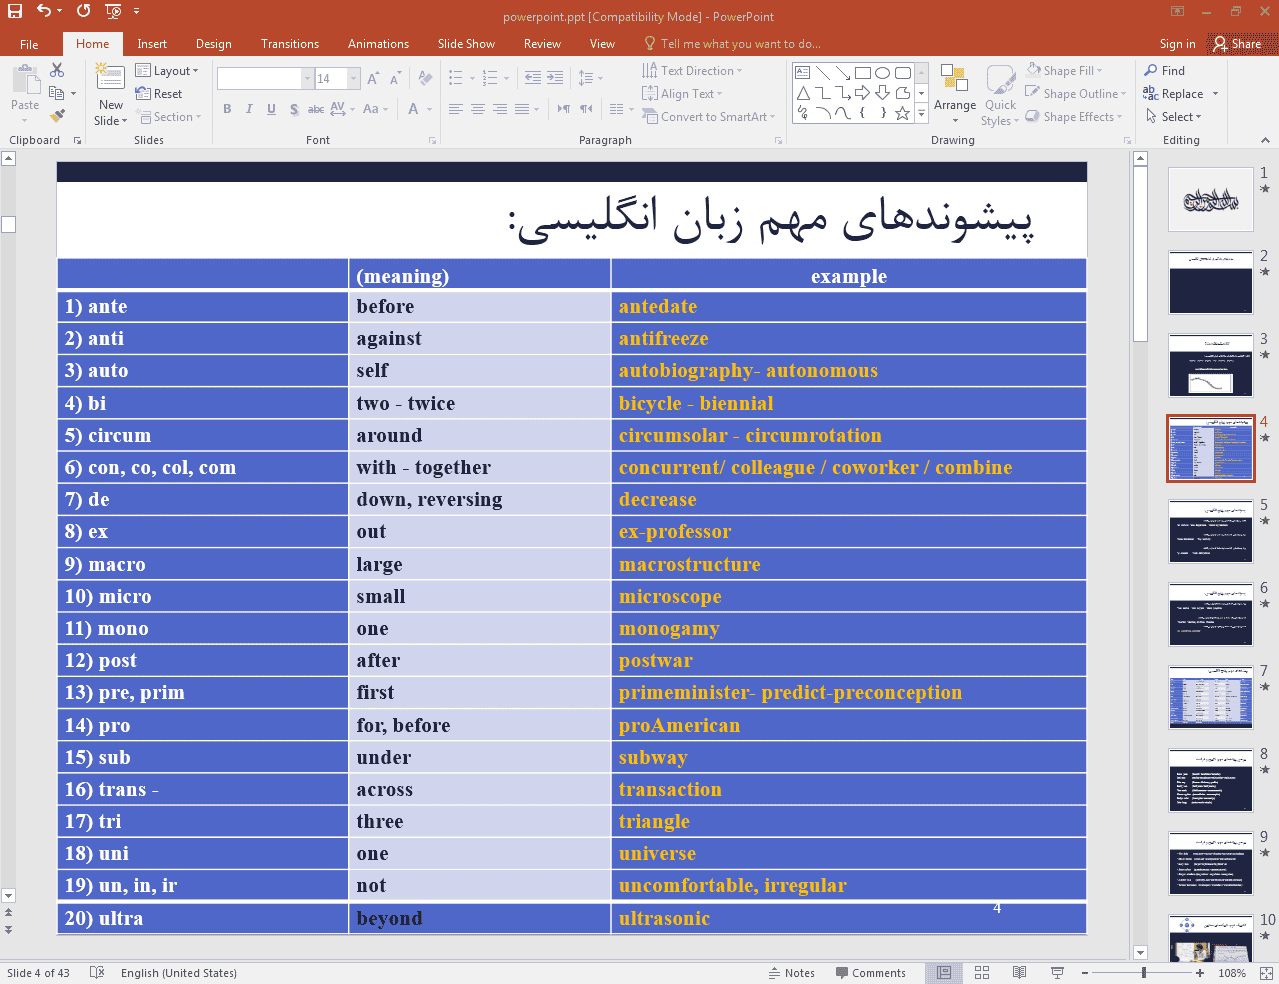Switch to Reading View icon
The width and height of the screenshot is (1279, 984).
pyautogui.click(x=1019, y=973)
